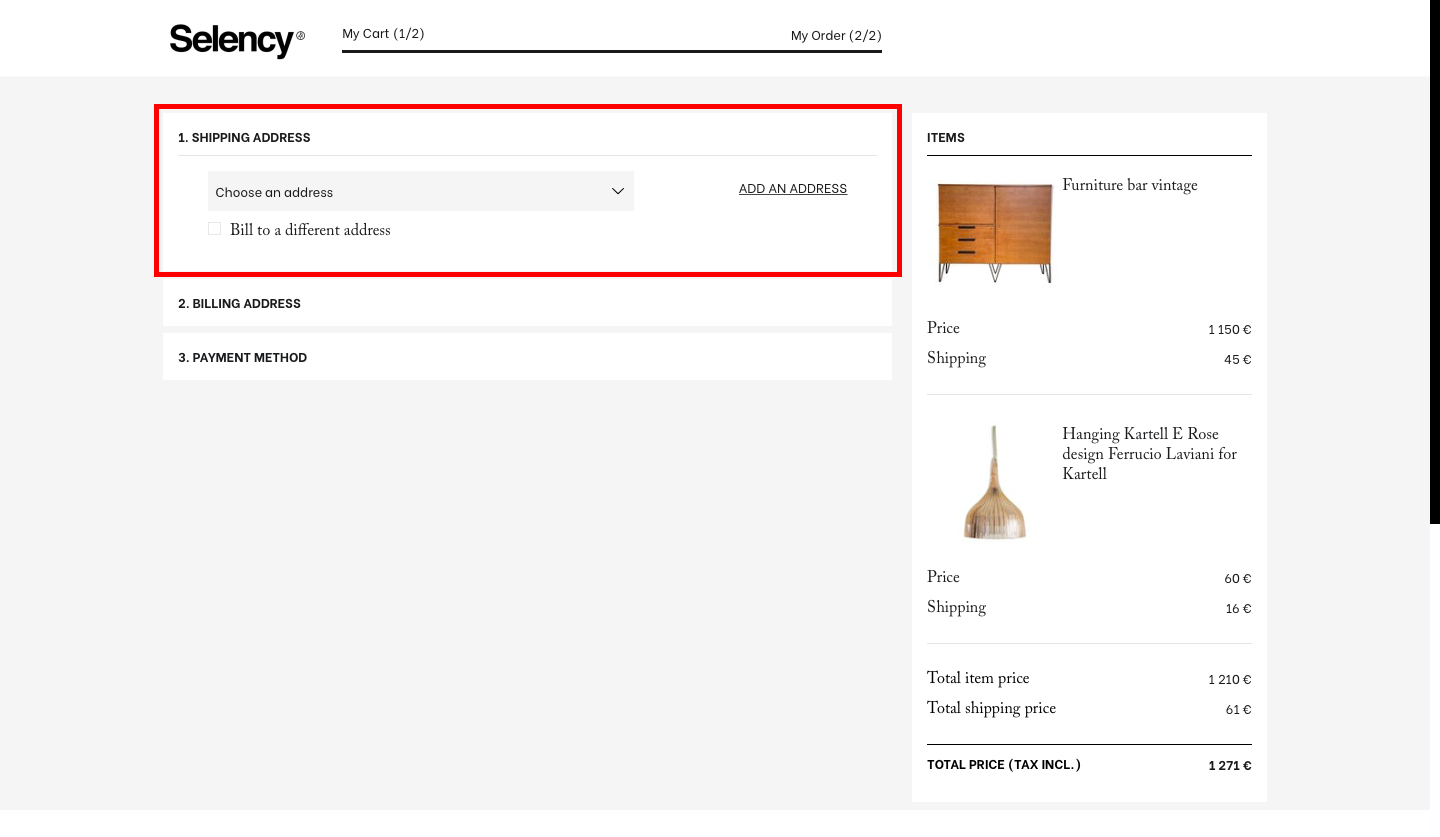Expand the 2. Billing Address section
The image size is (1440, 837).
(527, 303)
